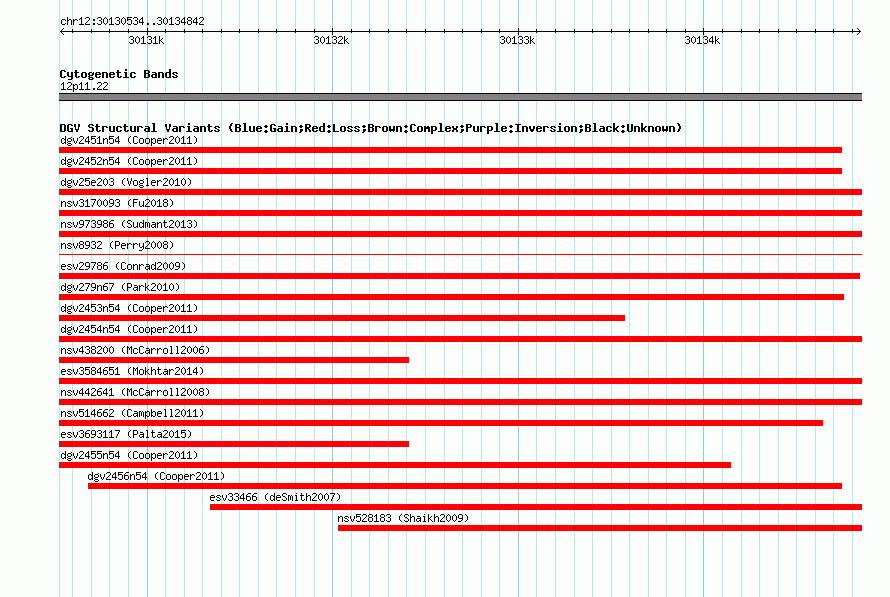Click the ruler's left end arrow

pos(62,31)
